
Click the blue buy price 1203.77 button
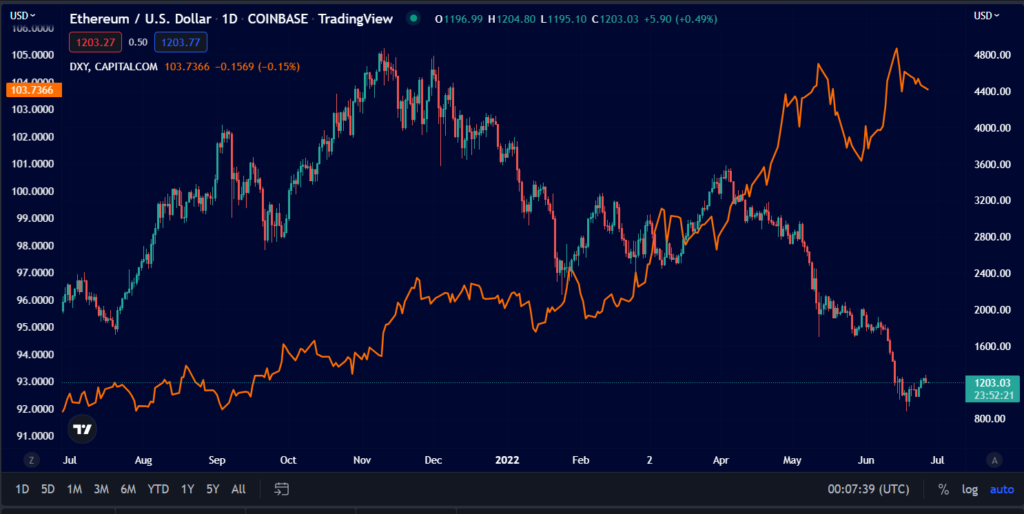[181, 42]
